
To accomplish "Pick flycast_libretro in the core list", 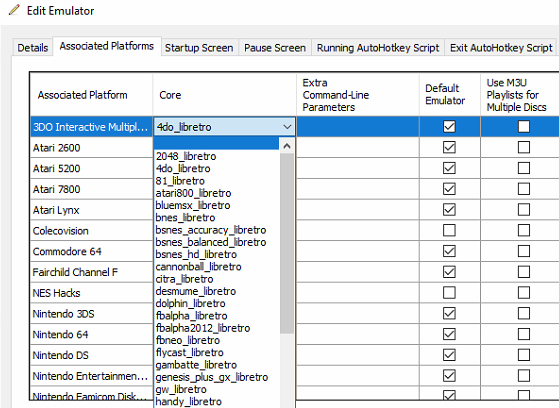I will 216,352.
